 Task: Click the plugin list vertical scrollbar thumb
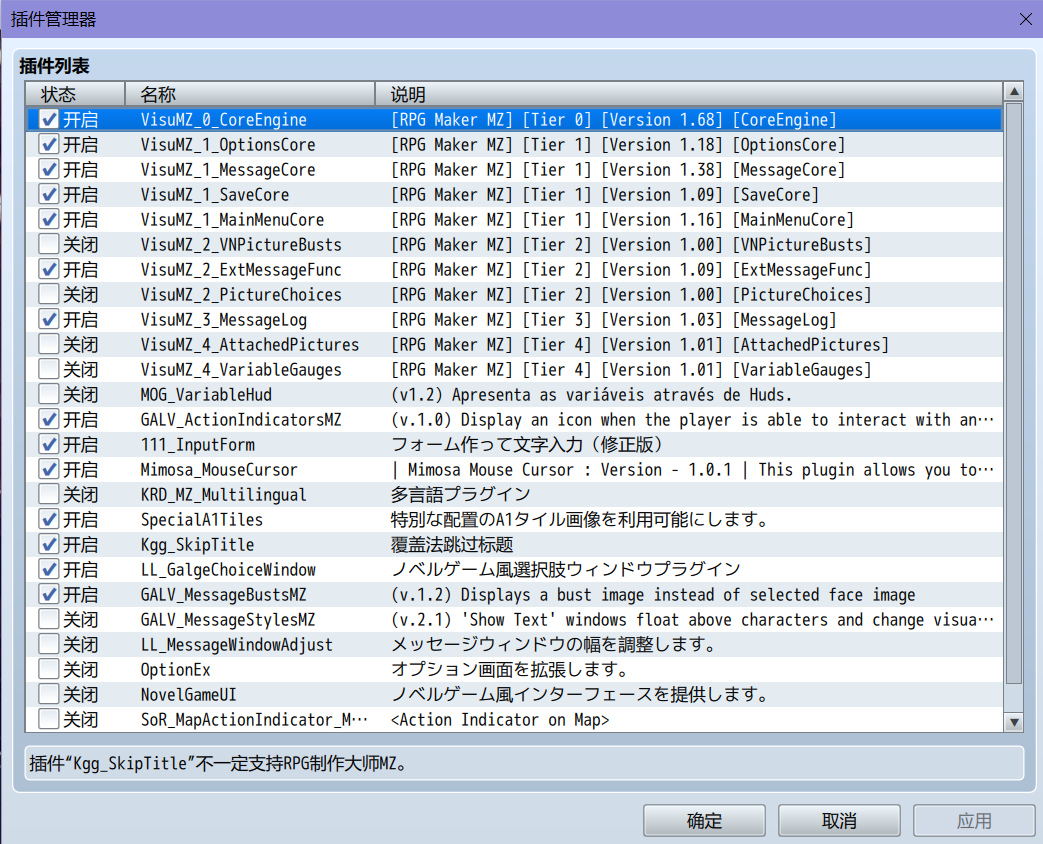(x=1014, y=394)
